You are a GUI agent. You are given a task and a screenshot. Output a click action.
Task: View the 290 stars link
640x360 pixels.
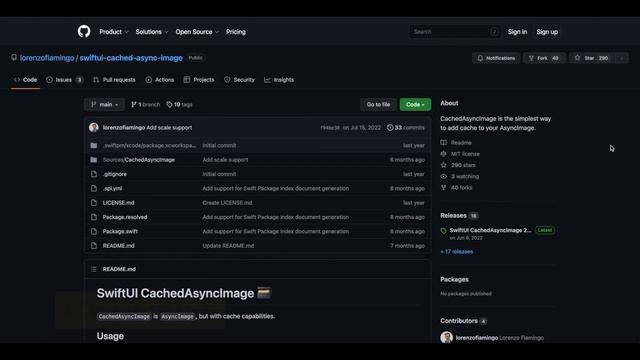pos(463,165)
